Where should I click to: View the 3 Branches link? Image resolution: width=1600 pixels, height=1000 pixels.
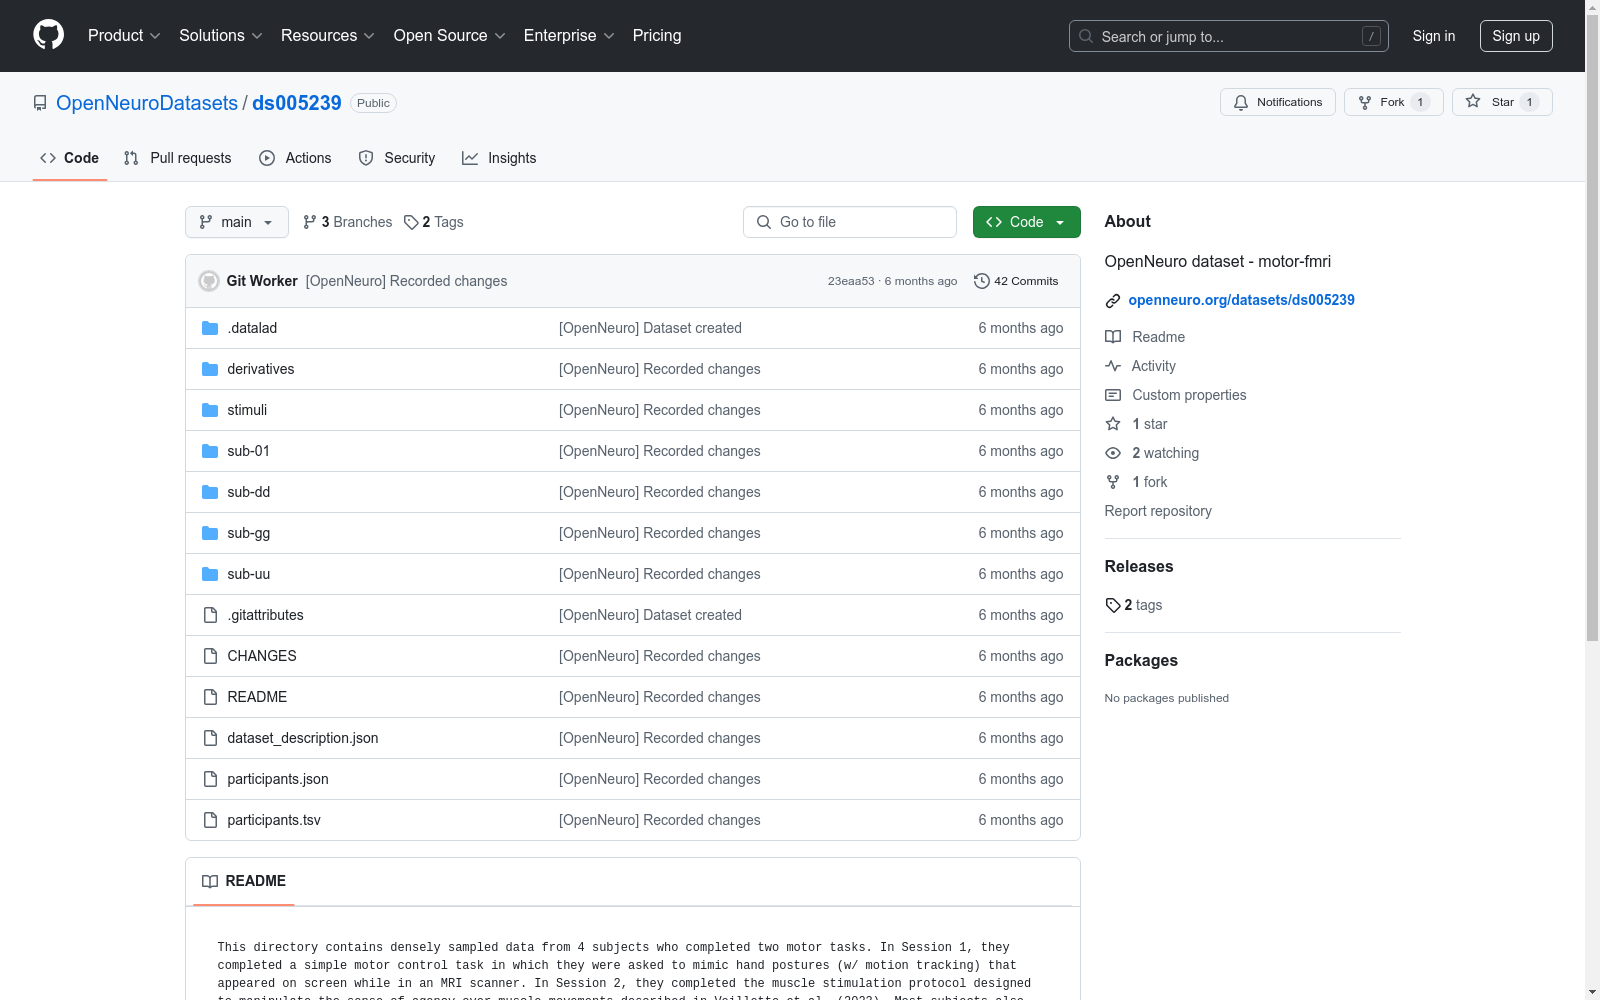pyautogui.click(x=348, y=222)
